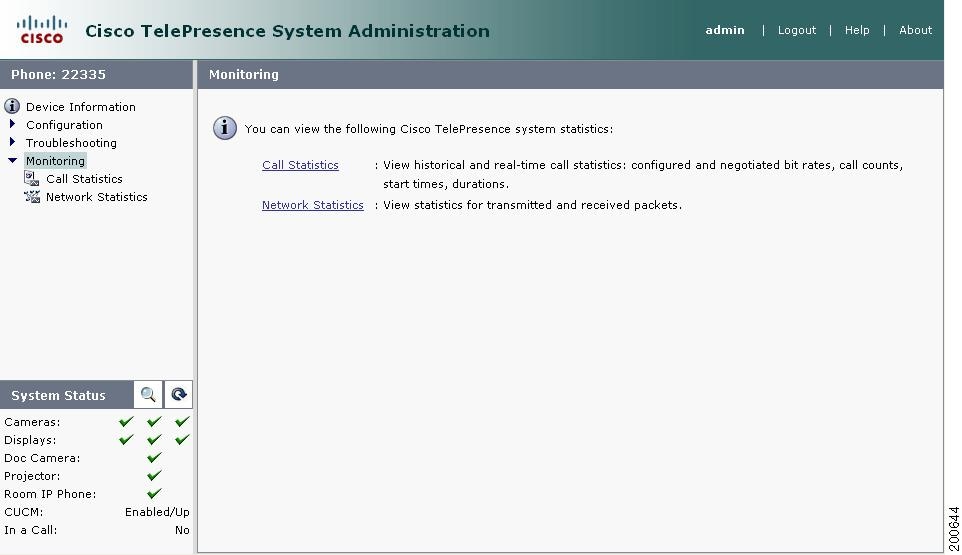Click the Room IP Phone: label

tap(50, 494)
